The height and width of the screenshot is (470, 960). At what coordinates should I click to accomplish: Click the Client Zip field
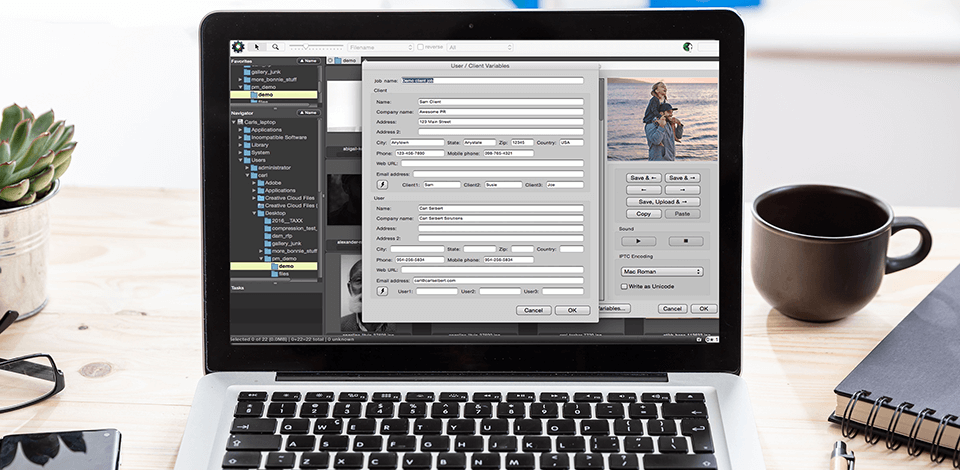coord(522,143)
